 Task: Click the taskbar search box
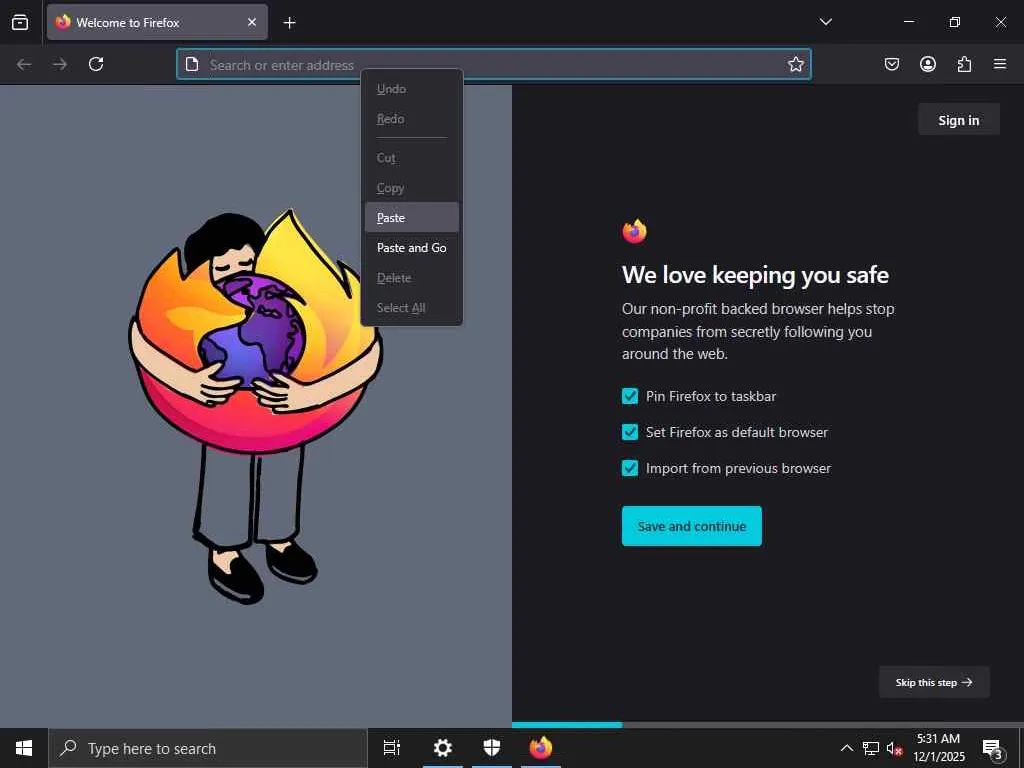(208, 748)
